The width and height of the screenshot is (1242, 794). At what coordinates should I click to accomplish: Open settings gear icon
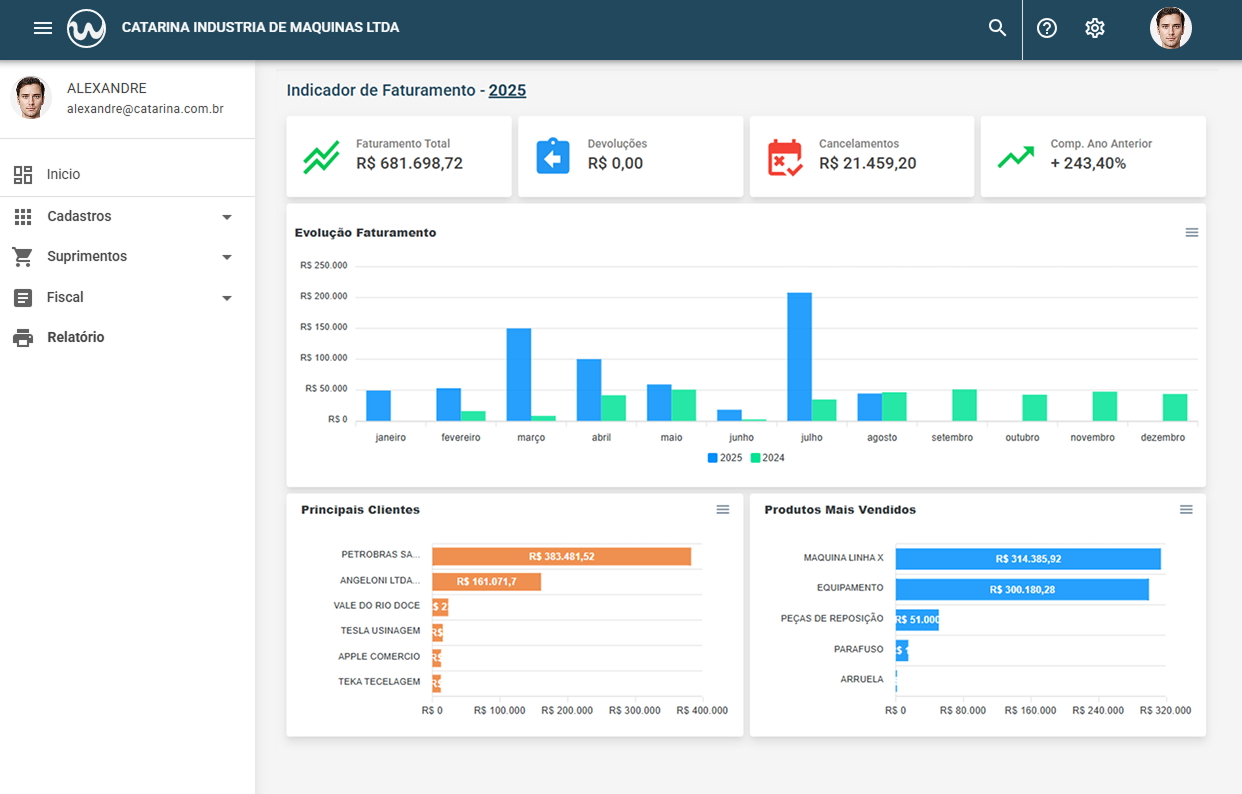(1095, 28)
